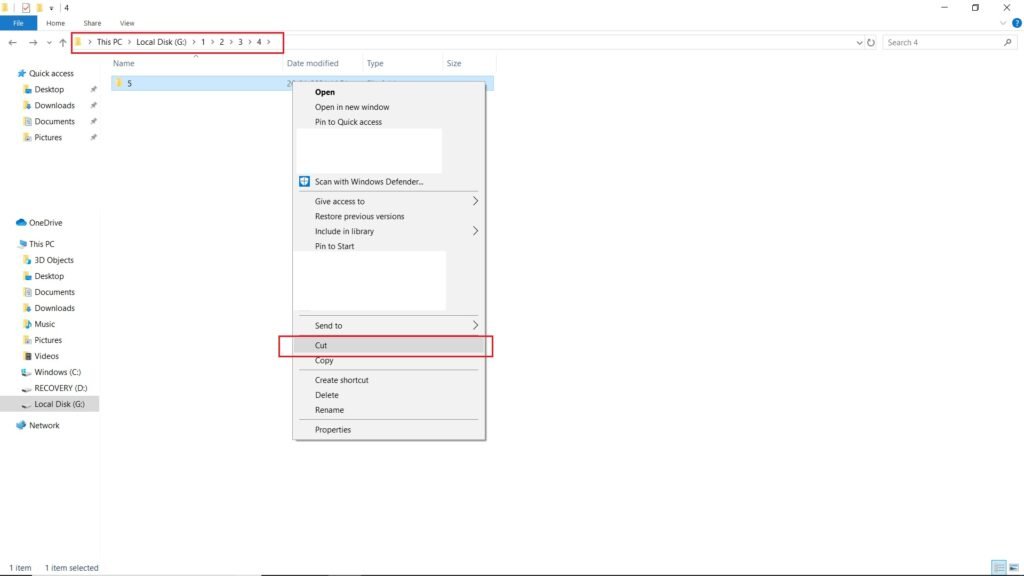Image resolution: width=1024 pixels, height=576 pixels.
Task: Sort by the Type column header
Action: click(375, 63)
